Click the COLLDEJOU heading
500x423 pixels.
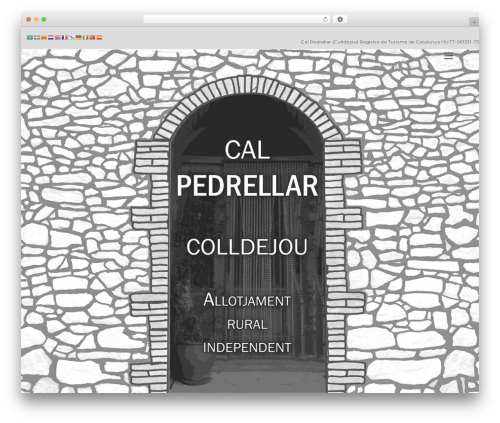click(247, 247)
